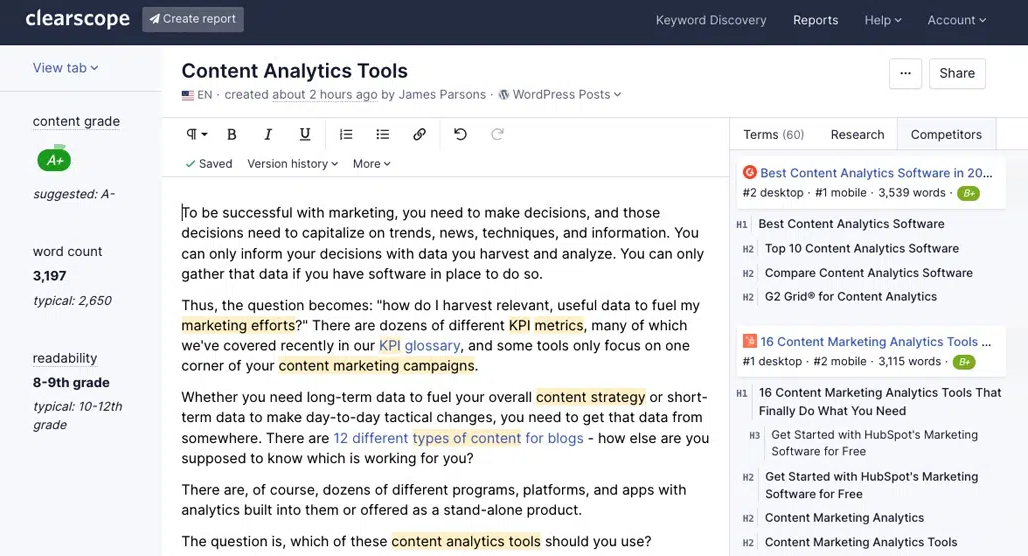1028x556 pixels.
Task: Click the readability label
Action: 65,358
